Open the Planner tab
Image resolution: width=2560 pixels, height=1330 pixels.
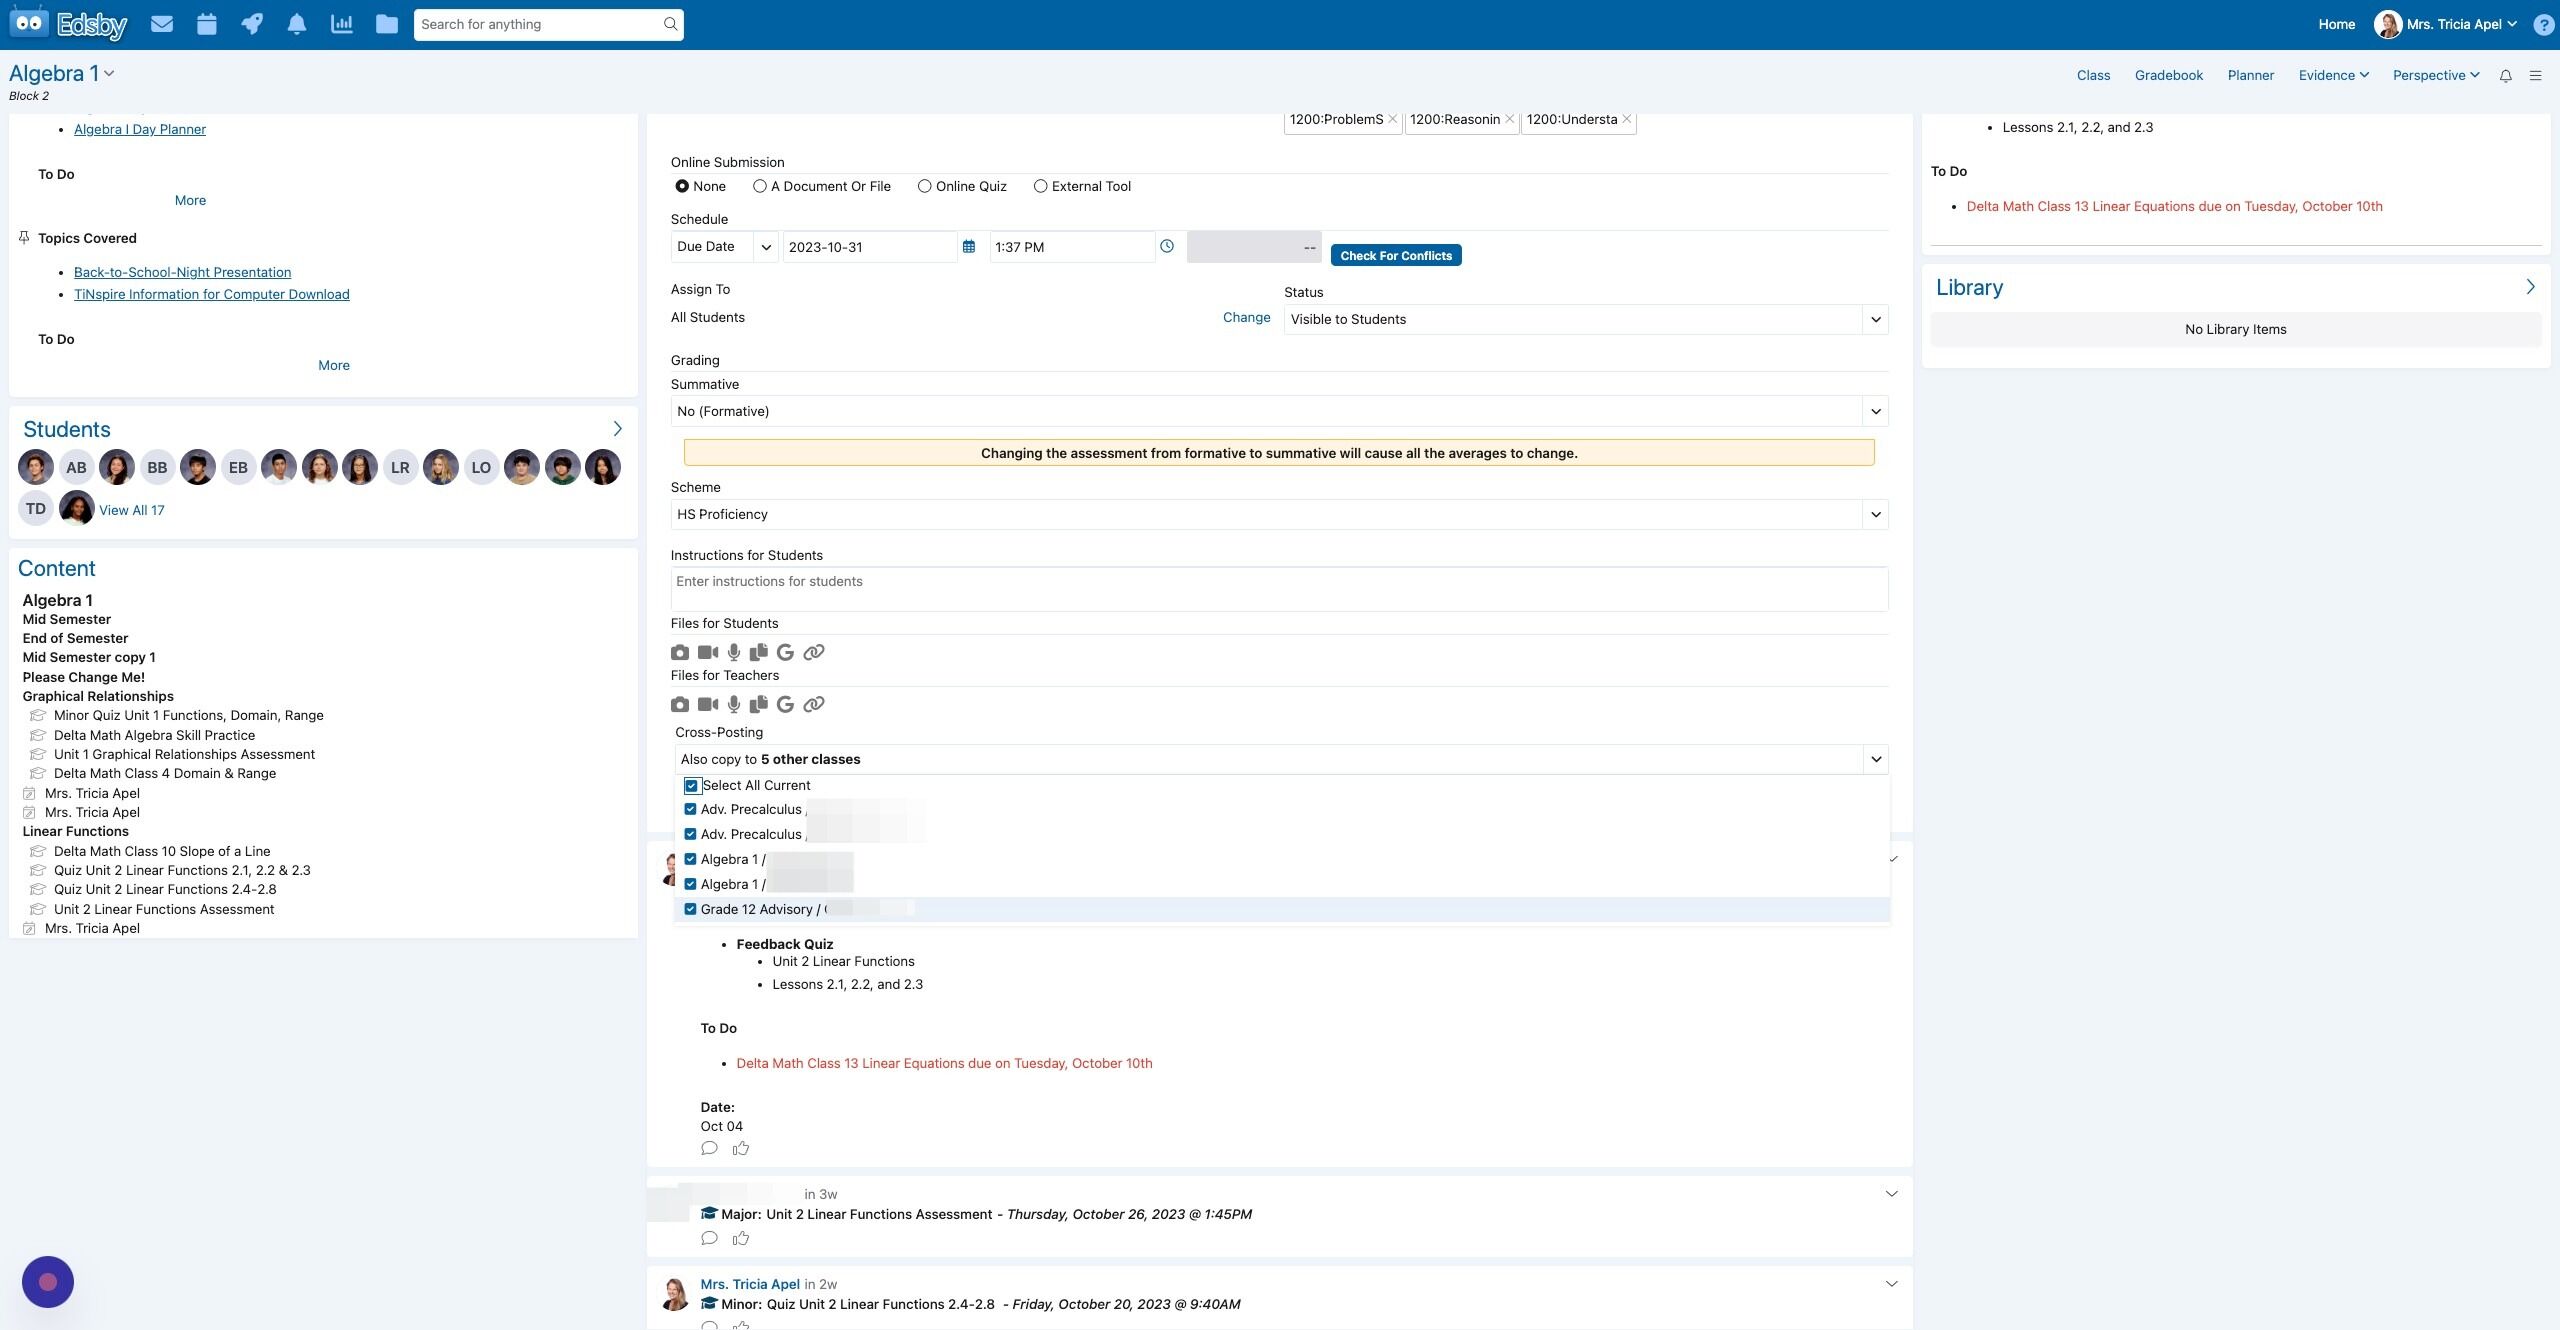(x=2250, y=76)
